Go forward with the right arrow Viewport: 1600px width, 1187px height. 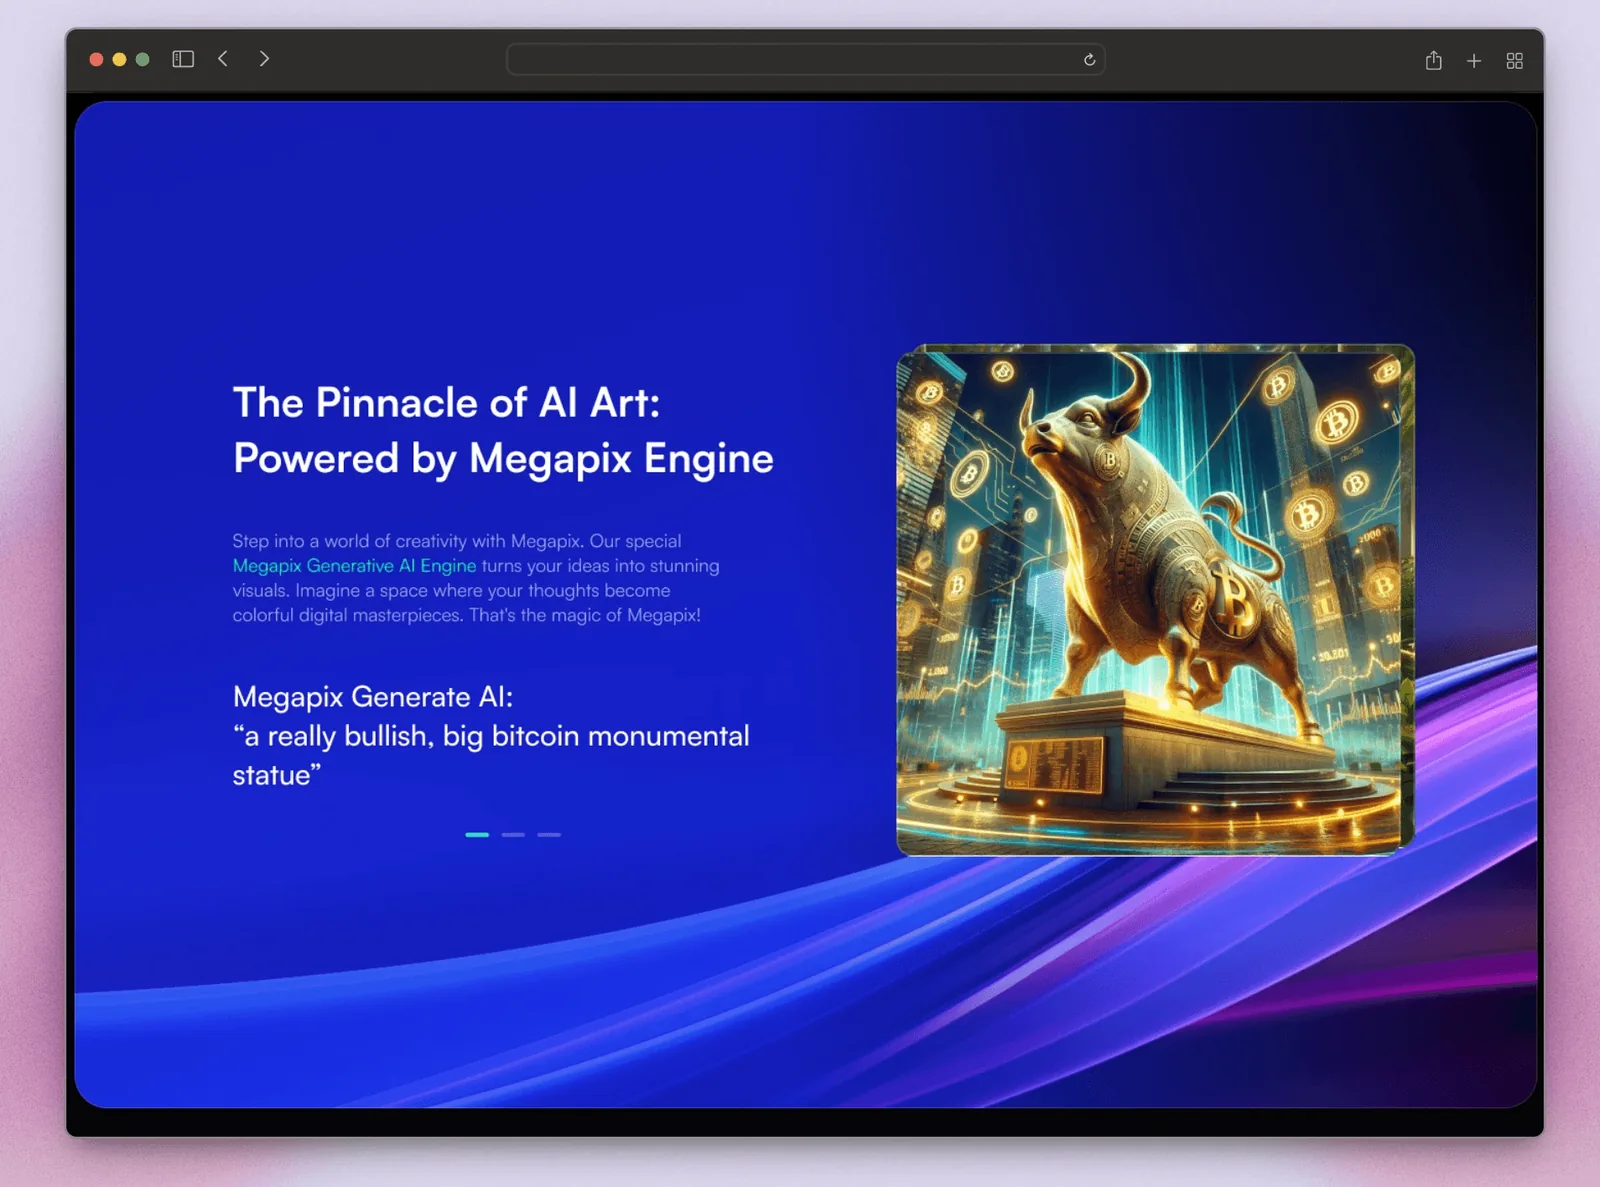pyautogui.click(x=264, y=59)
